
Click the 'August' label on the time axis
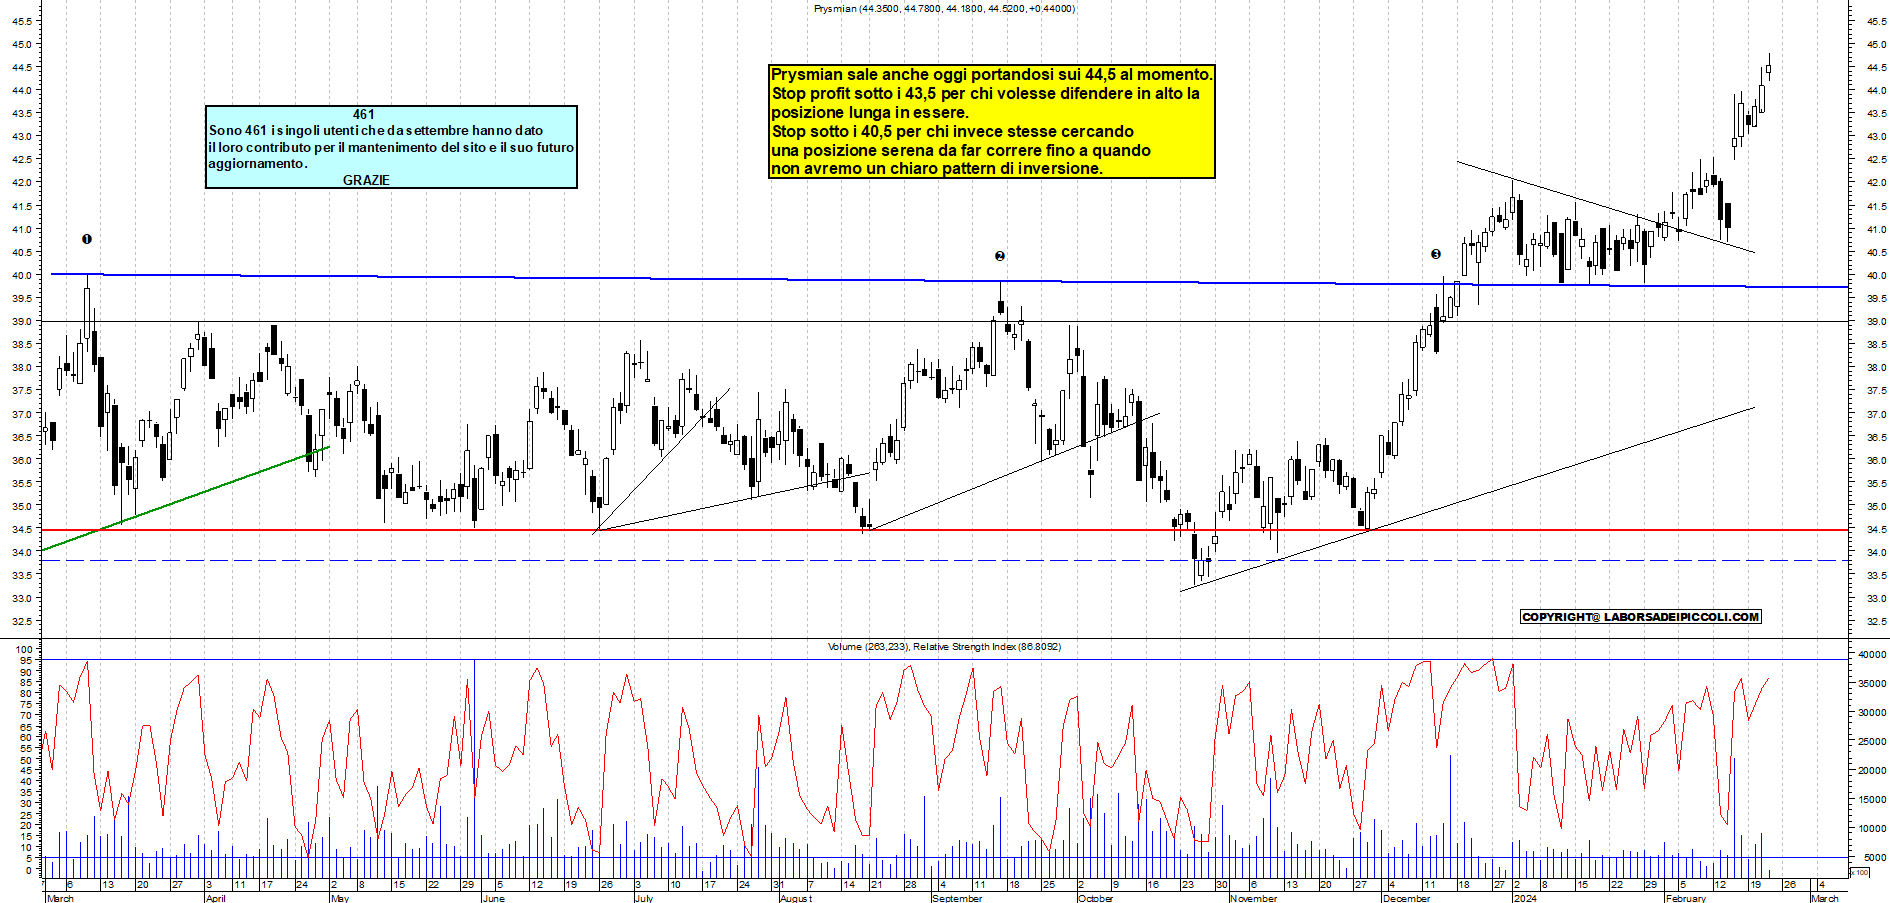(796, 898)
